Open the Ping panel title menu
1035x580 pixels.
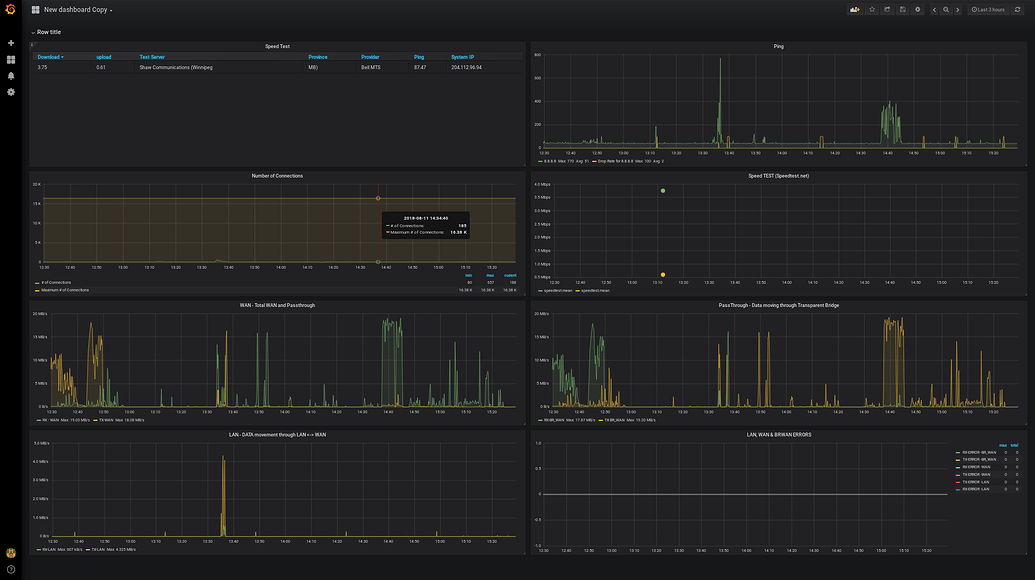click(779, 45)
